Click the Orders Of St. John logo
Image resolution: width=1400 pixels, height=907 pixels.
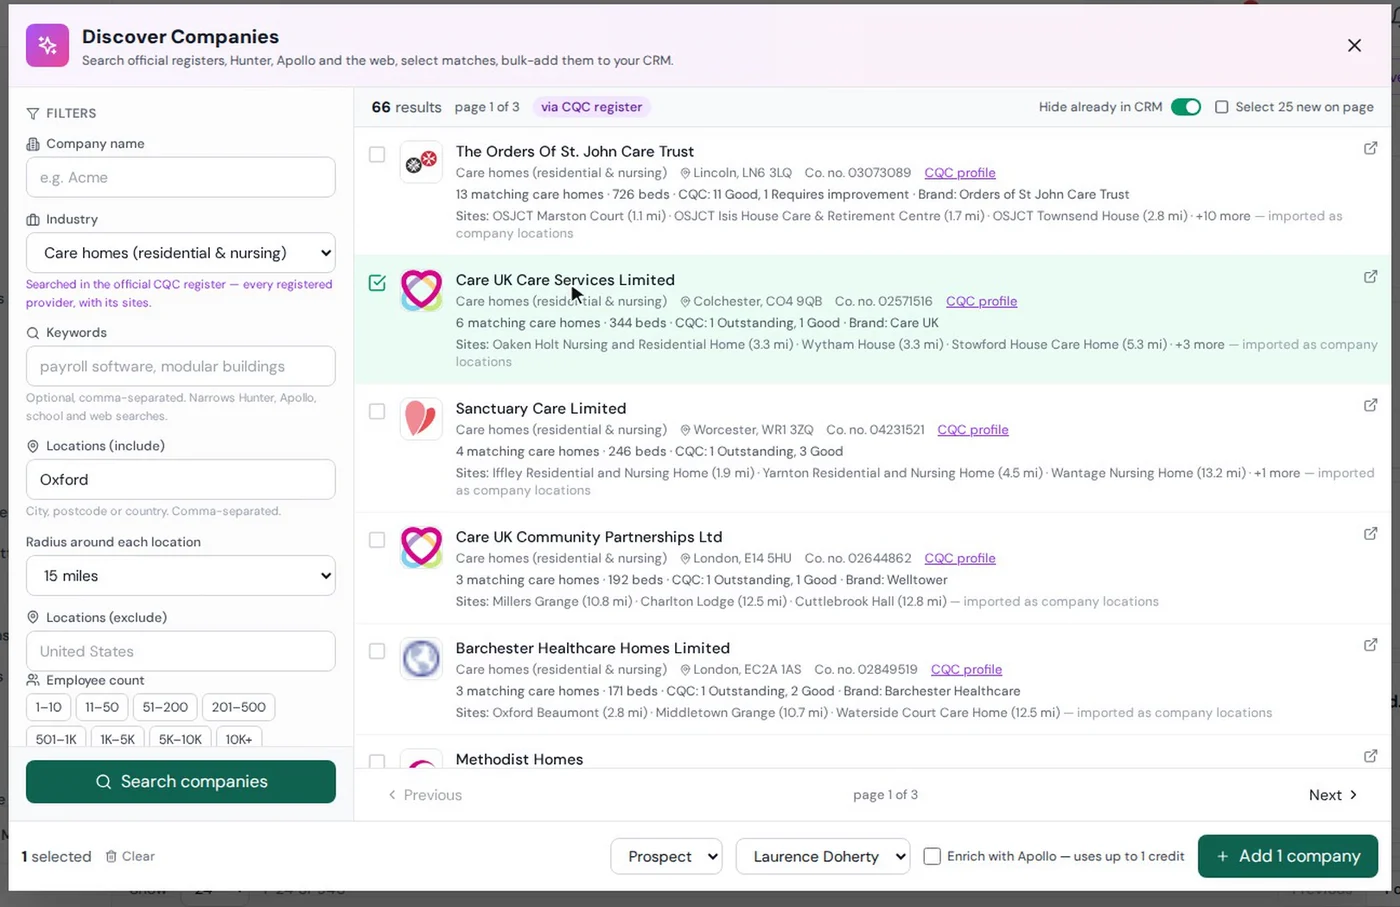[x=421, y=162]
